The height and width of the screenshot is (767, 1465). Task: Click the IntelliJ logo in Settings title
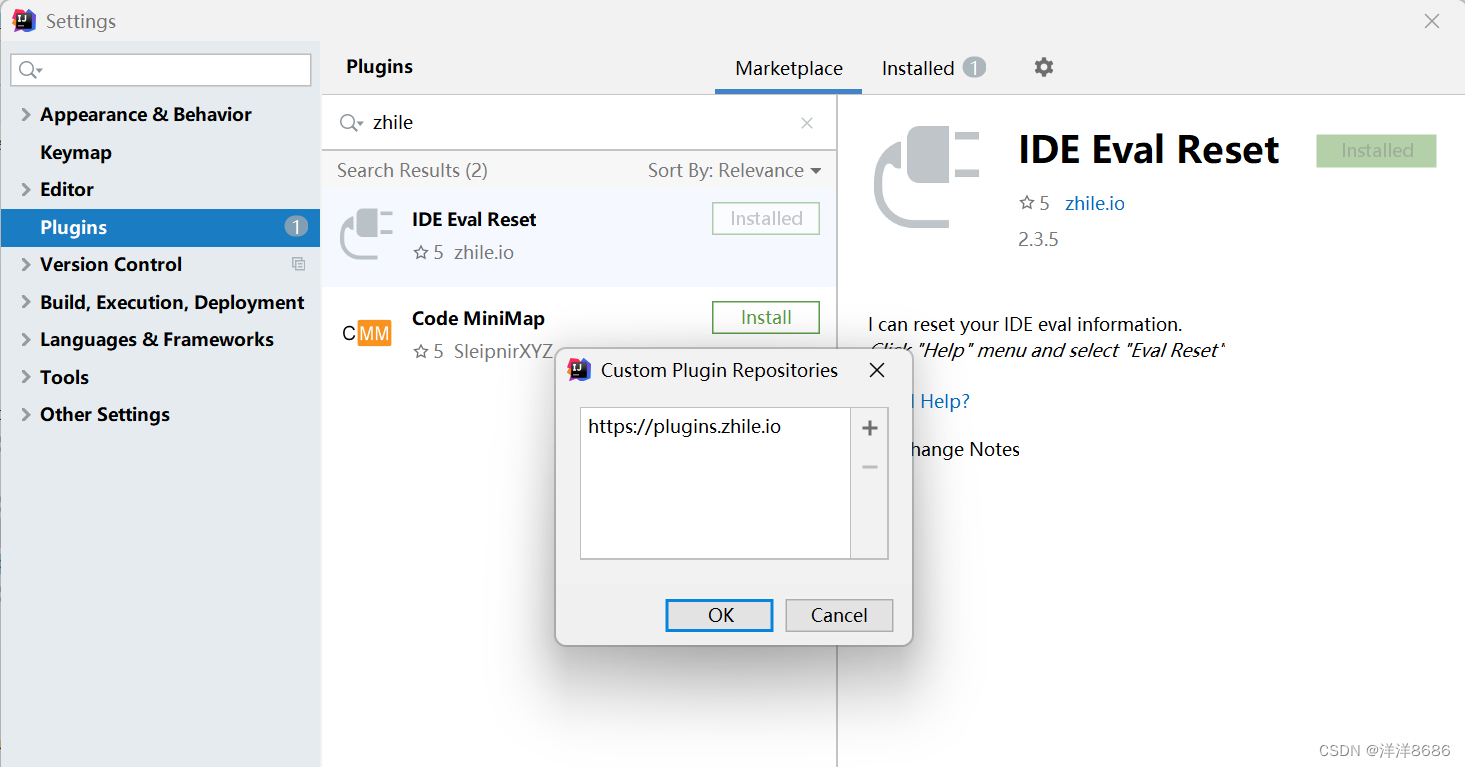[x=24, y=21]
